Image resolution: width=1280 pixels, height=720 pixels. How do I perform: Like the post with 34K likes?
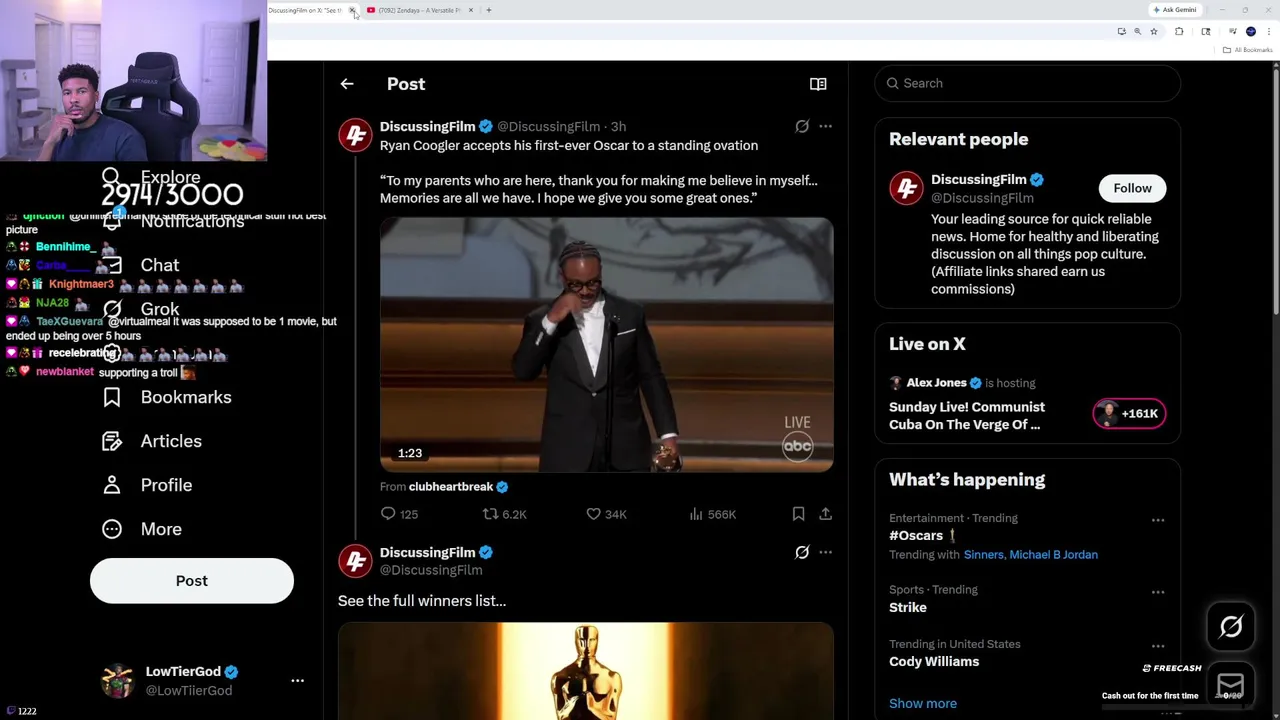pyautogui.click(x=606, y=514)
